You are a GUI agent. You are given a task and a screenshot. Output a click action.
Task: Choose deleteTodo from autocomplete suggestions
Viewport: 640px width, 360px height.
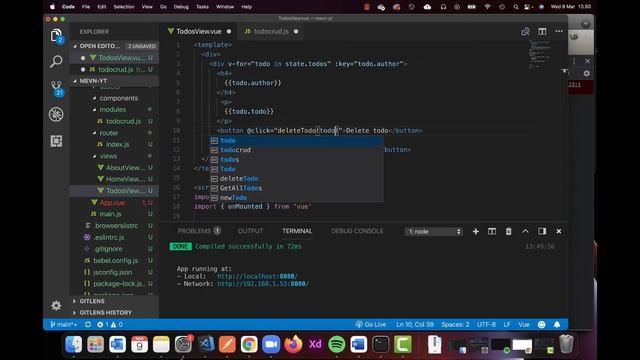(x=296, y=178)
